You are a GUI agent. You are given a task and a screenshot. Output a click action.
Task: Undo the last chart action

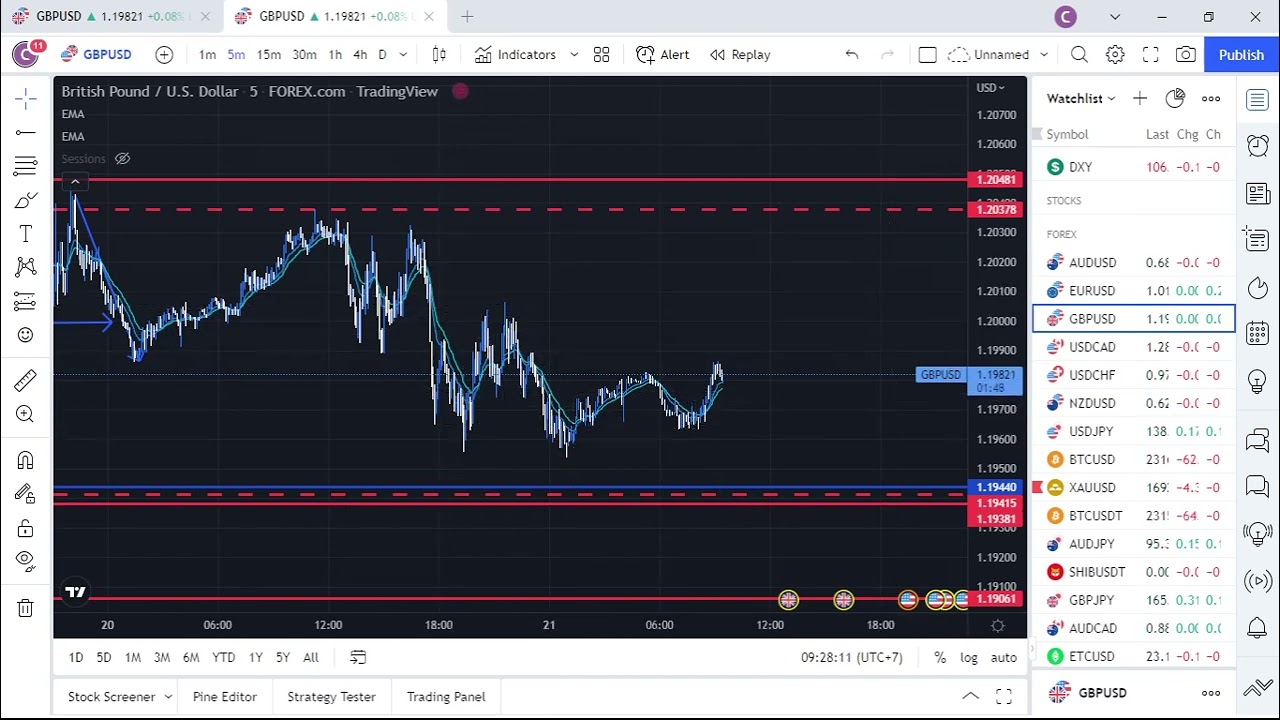(x=852, y=55)
